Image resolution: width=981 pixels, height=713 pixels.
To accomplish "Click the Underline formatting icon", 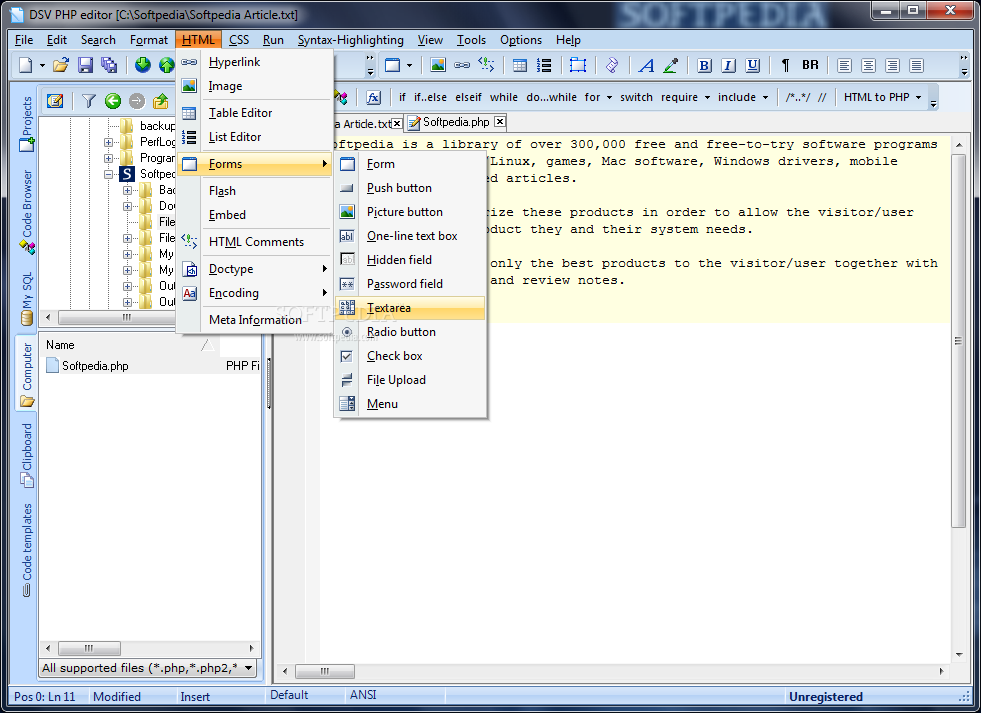I will click(753, 65).
